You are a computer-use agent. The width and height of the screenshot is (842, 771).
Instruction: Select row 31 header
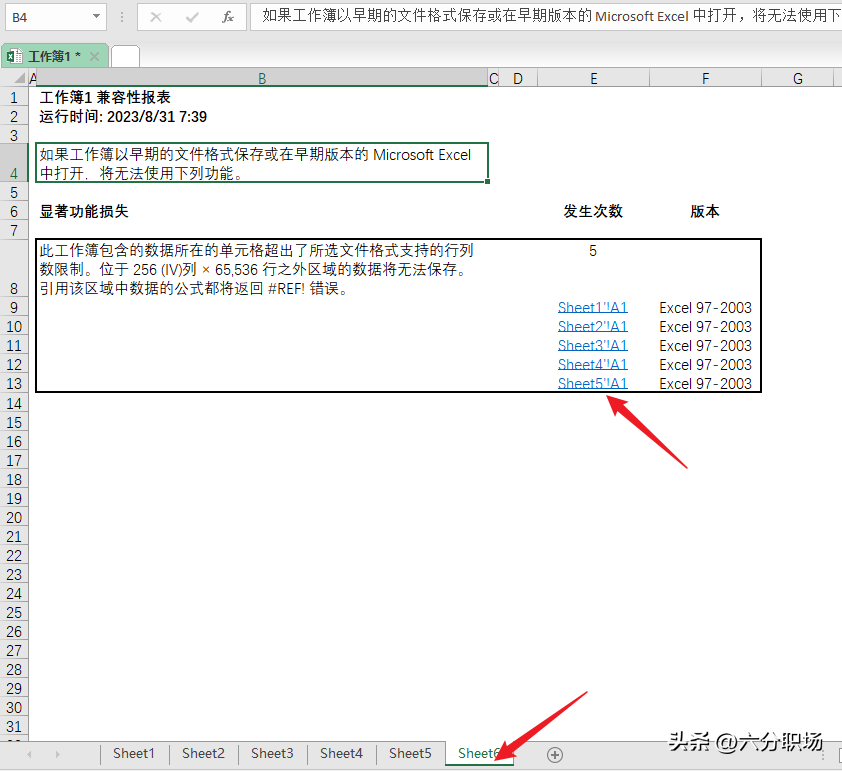14,726
